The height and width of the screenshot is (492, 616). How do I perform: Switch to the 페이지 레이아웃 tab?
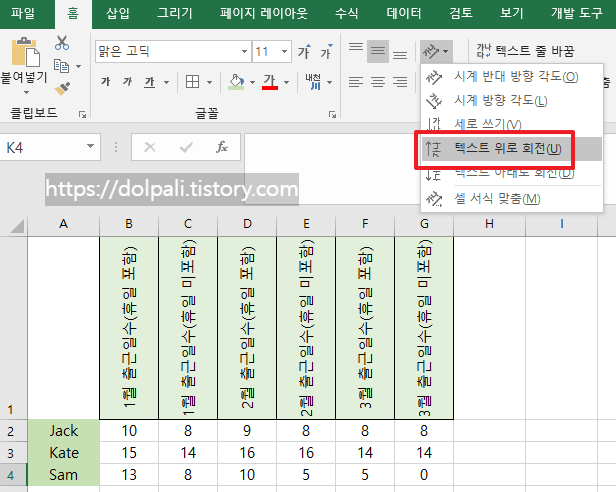pos(264,13)
